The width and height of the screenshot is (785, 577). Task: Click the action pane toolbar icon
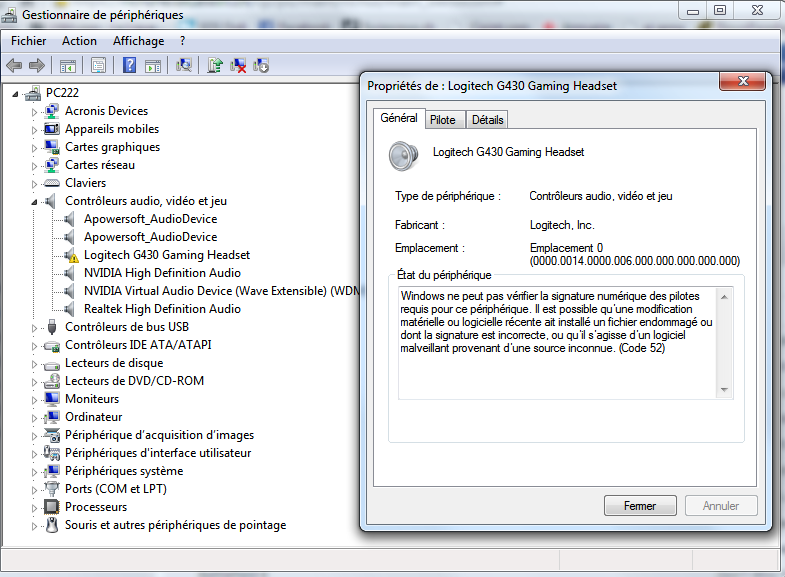click(x=153, y=66)
